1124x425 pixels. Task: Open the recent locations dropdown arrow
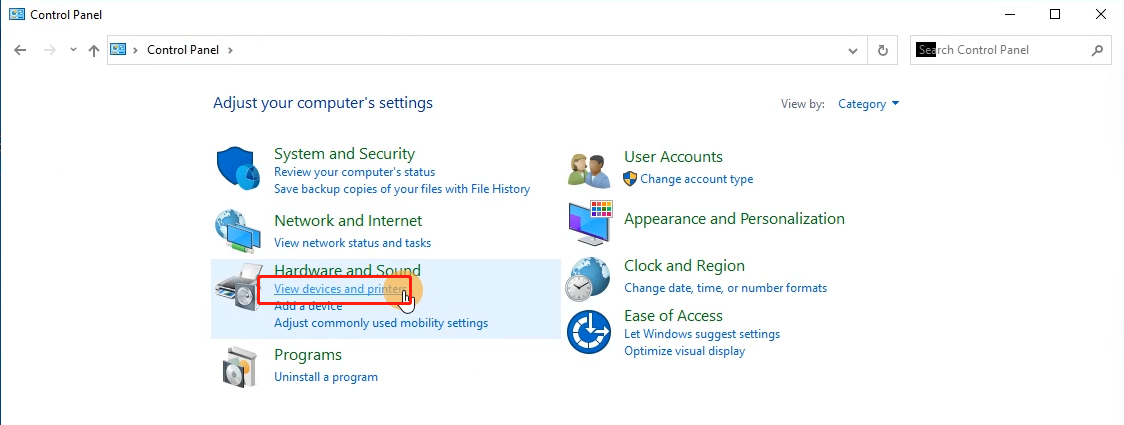coord(73,50)
